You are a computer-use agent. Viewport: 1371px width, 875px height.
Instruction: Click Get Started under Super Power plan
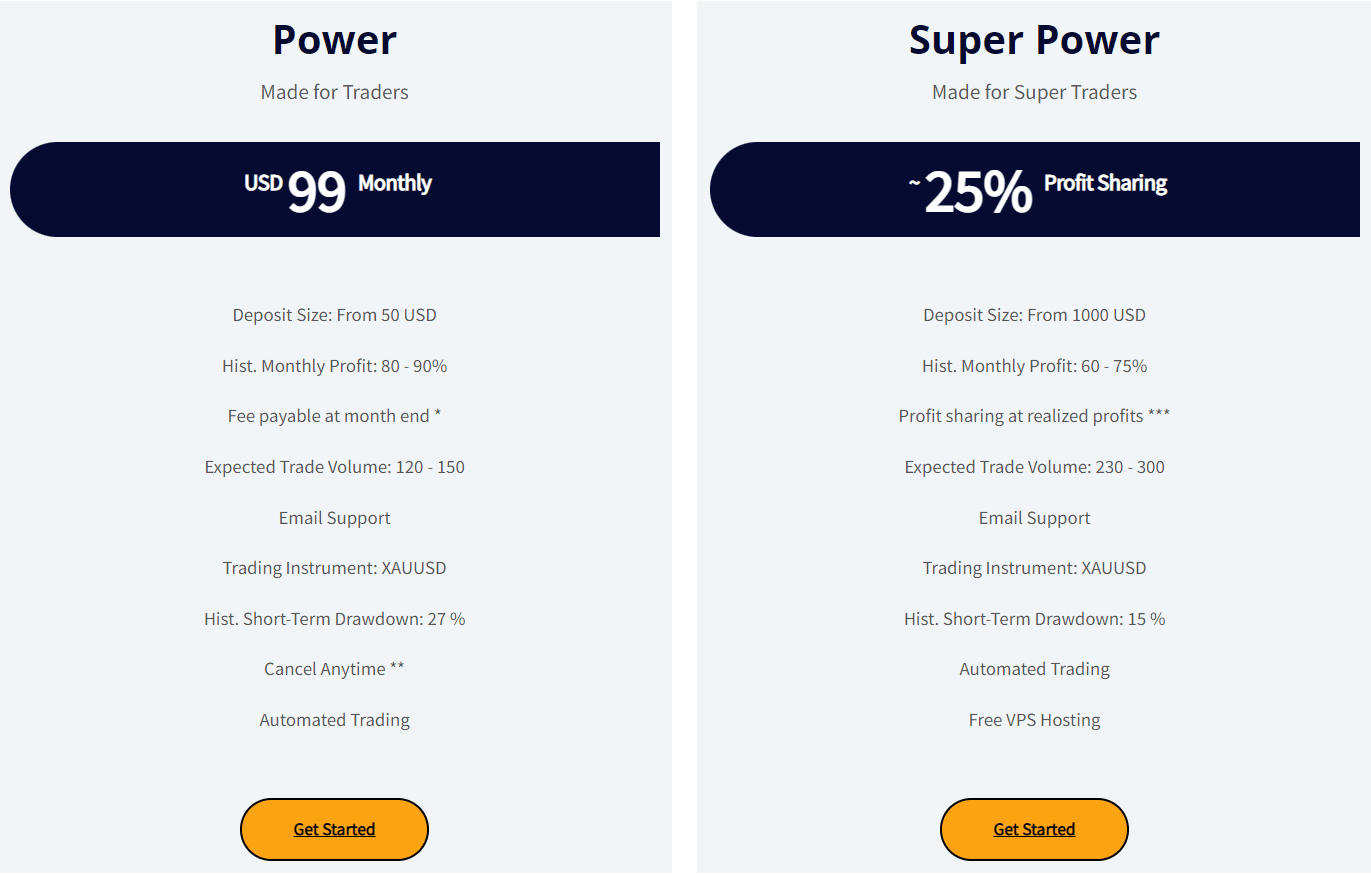(1034, 829)
